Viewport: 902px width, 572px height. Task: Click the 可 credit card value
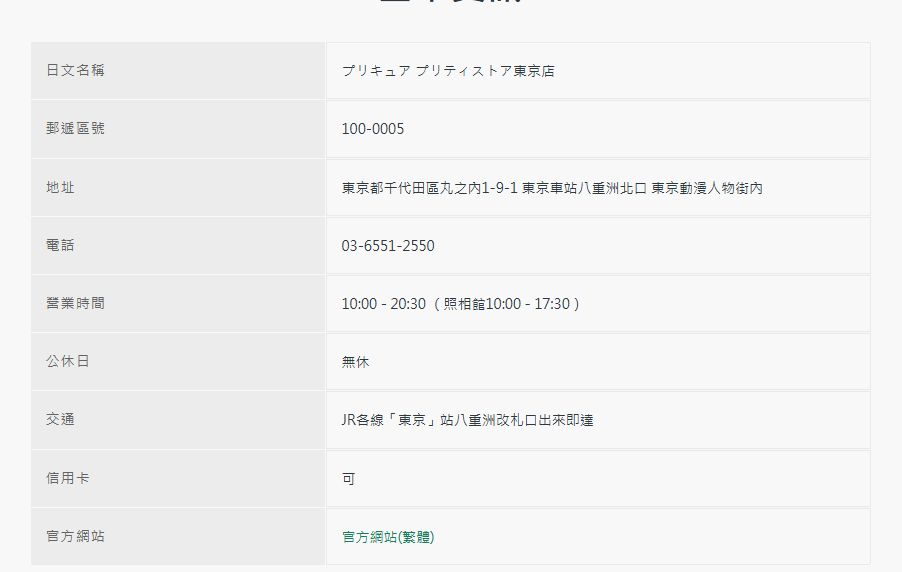[348, 479]
